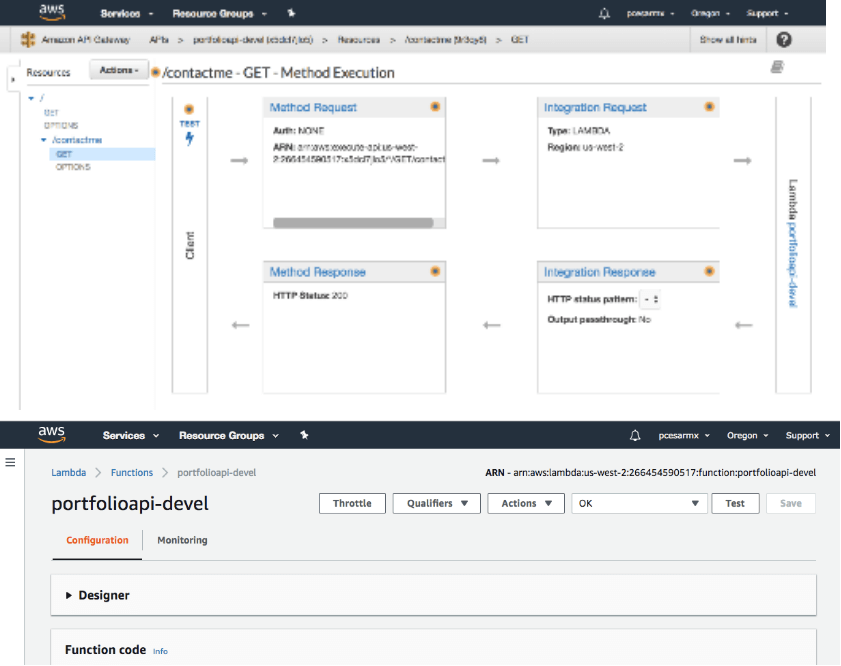
Task: Open the OK test event selector
Action: pyautogui.click(x=639, y=504)
